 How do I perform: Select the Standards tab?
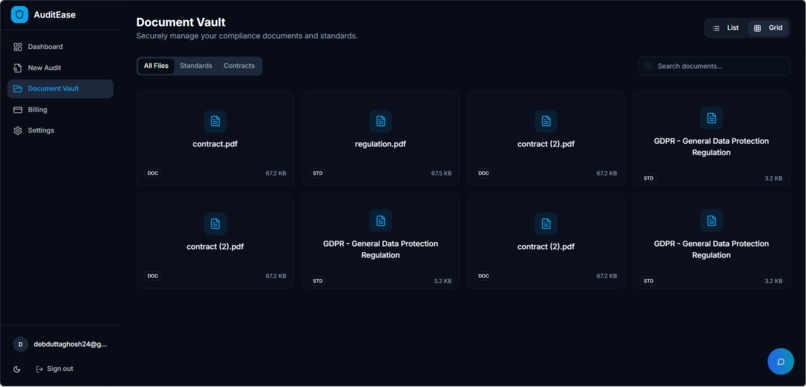point(196,66)
